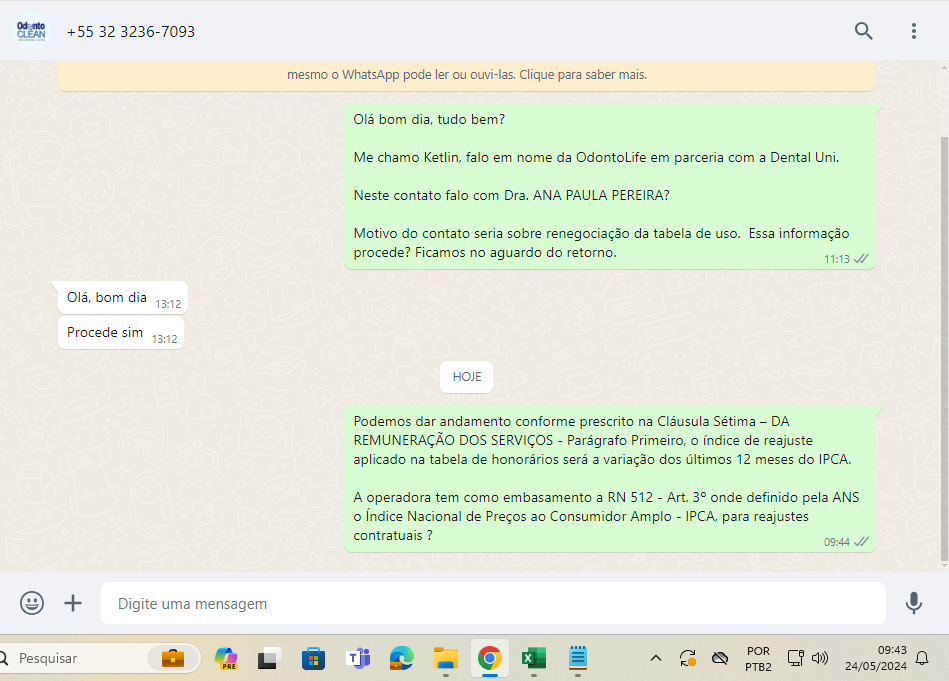Open the three-dot chat menu
949x681 pixels.
(x=913, y=31)
